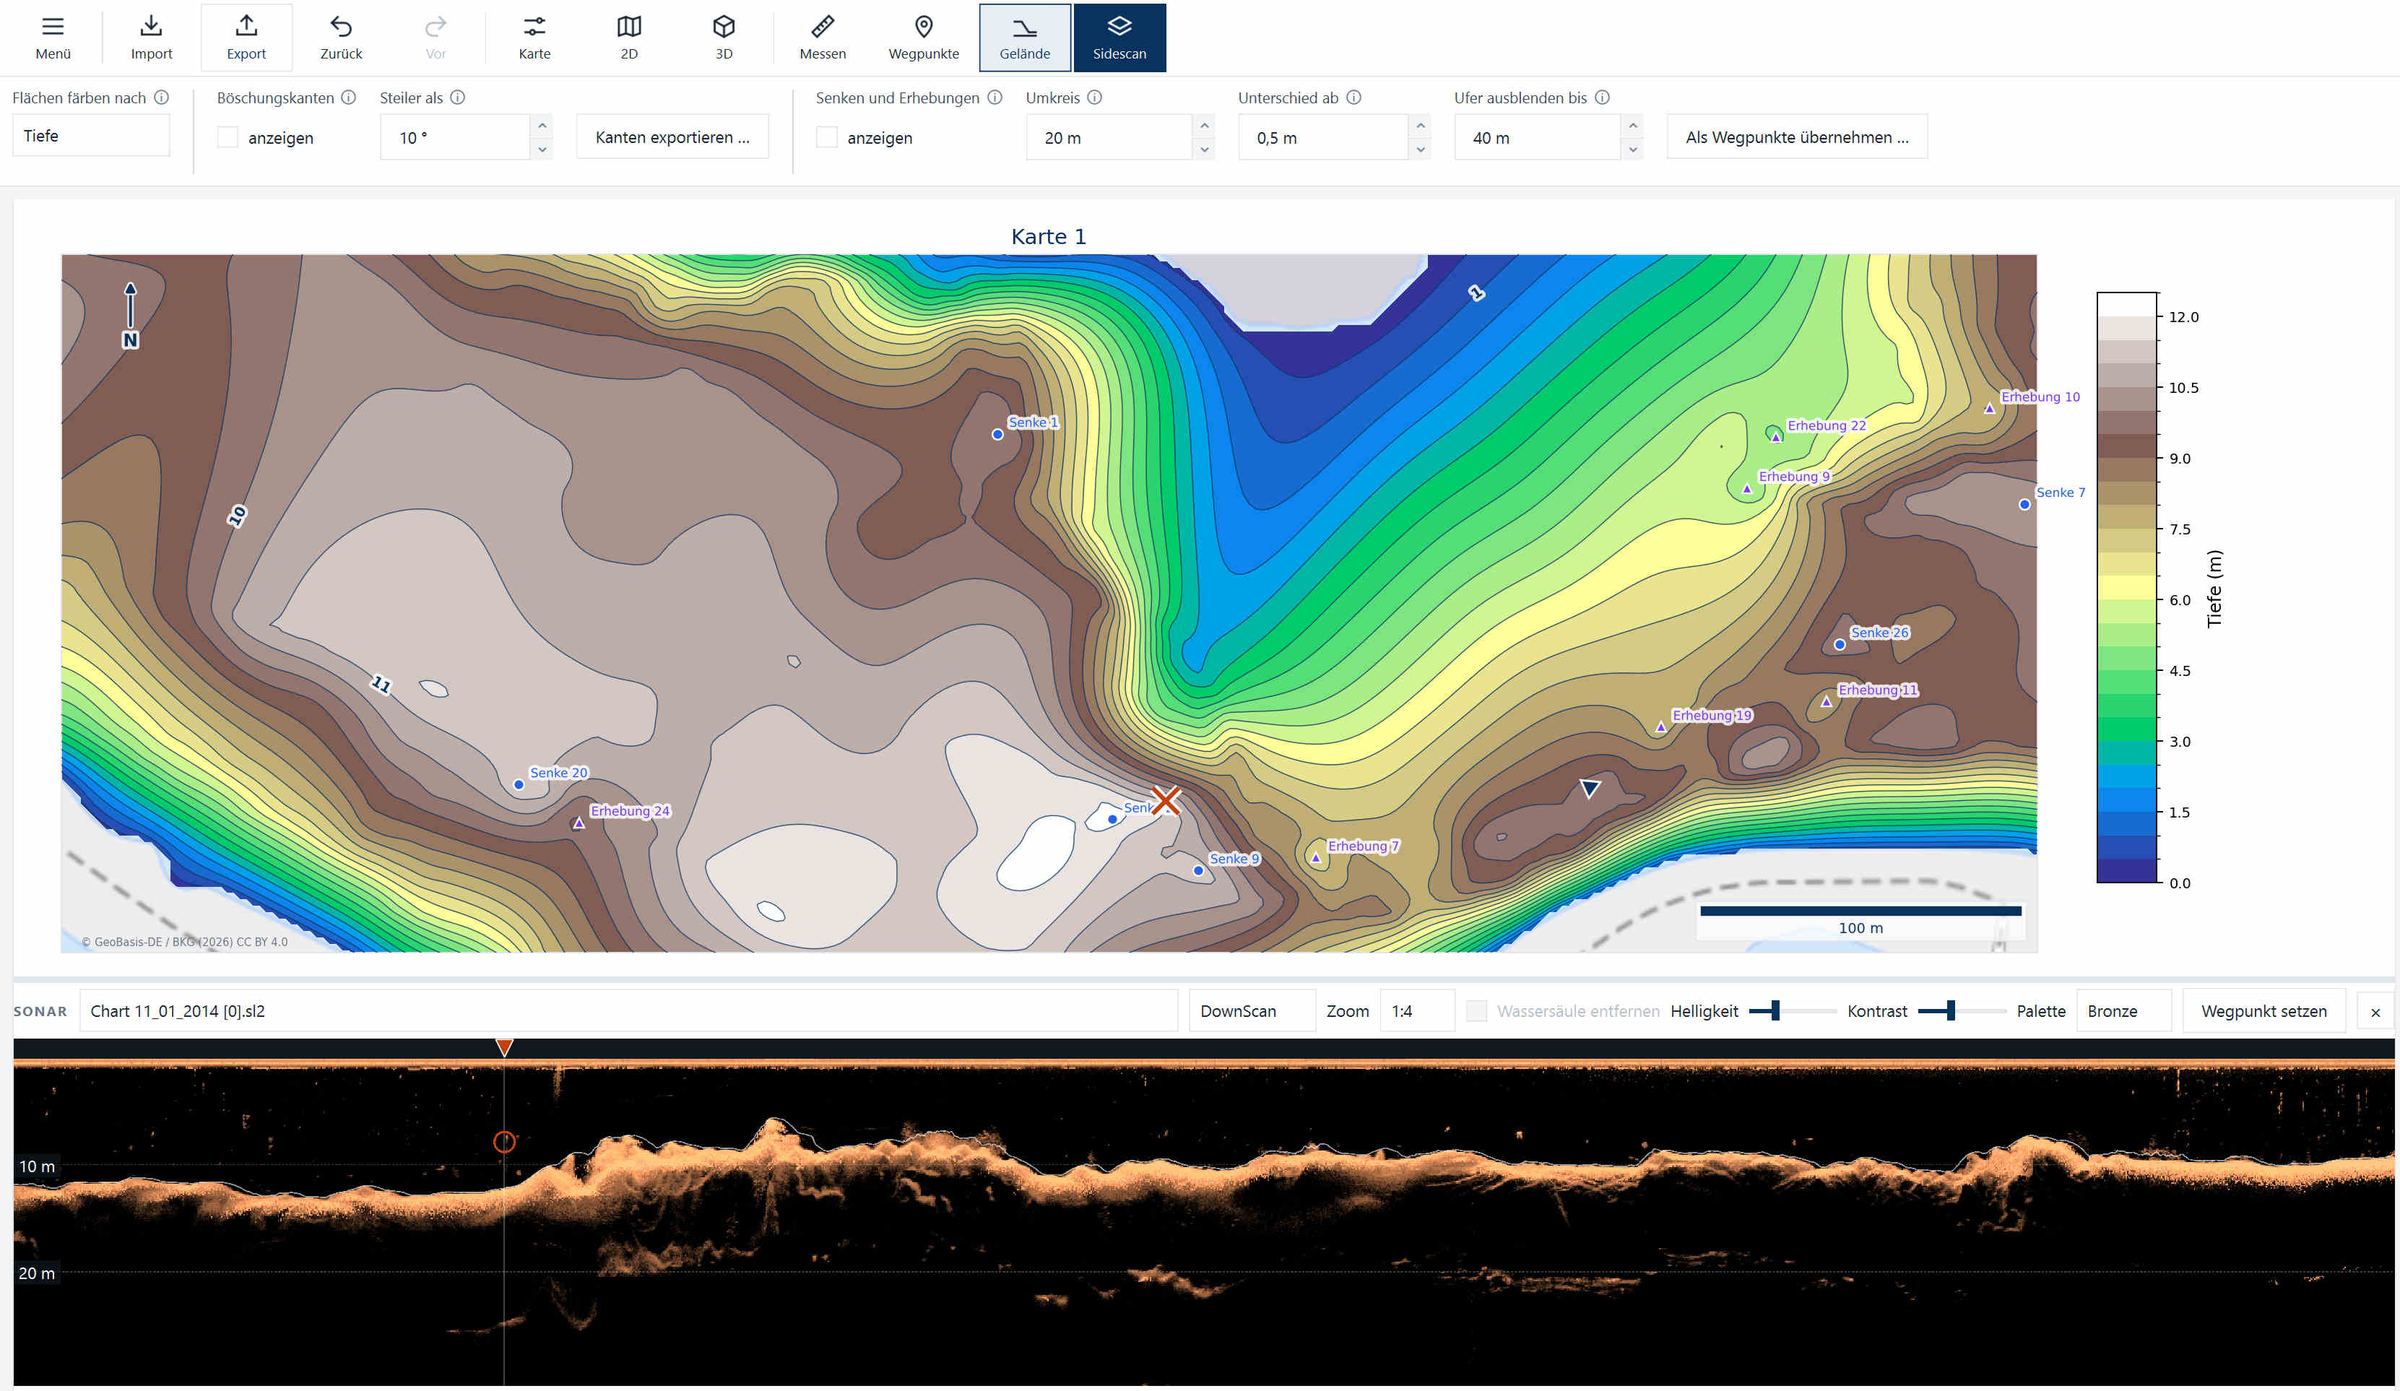Activate the Messen ruler tool

(822, 38)
